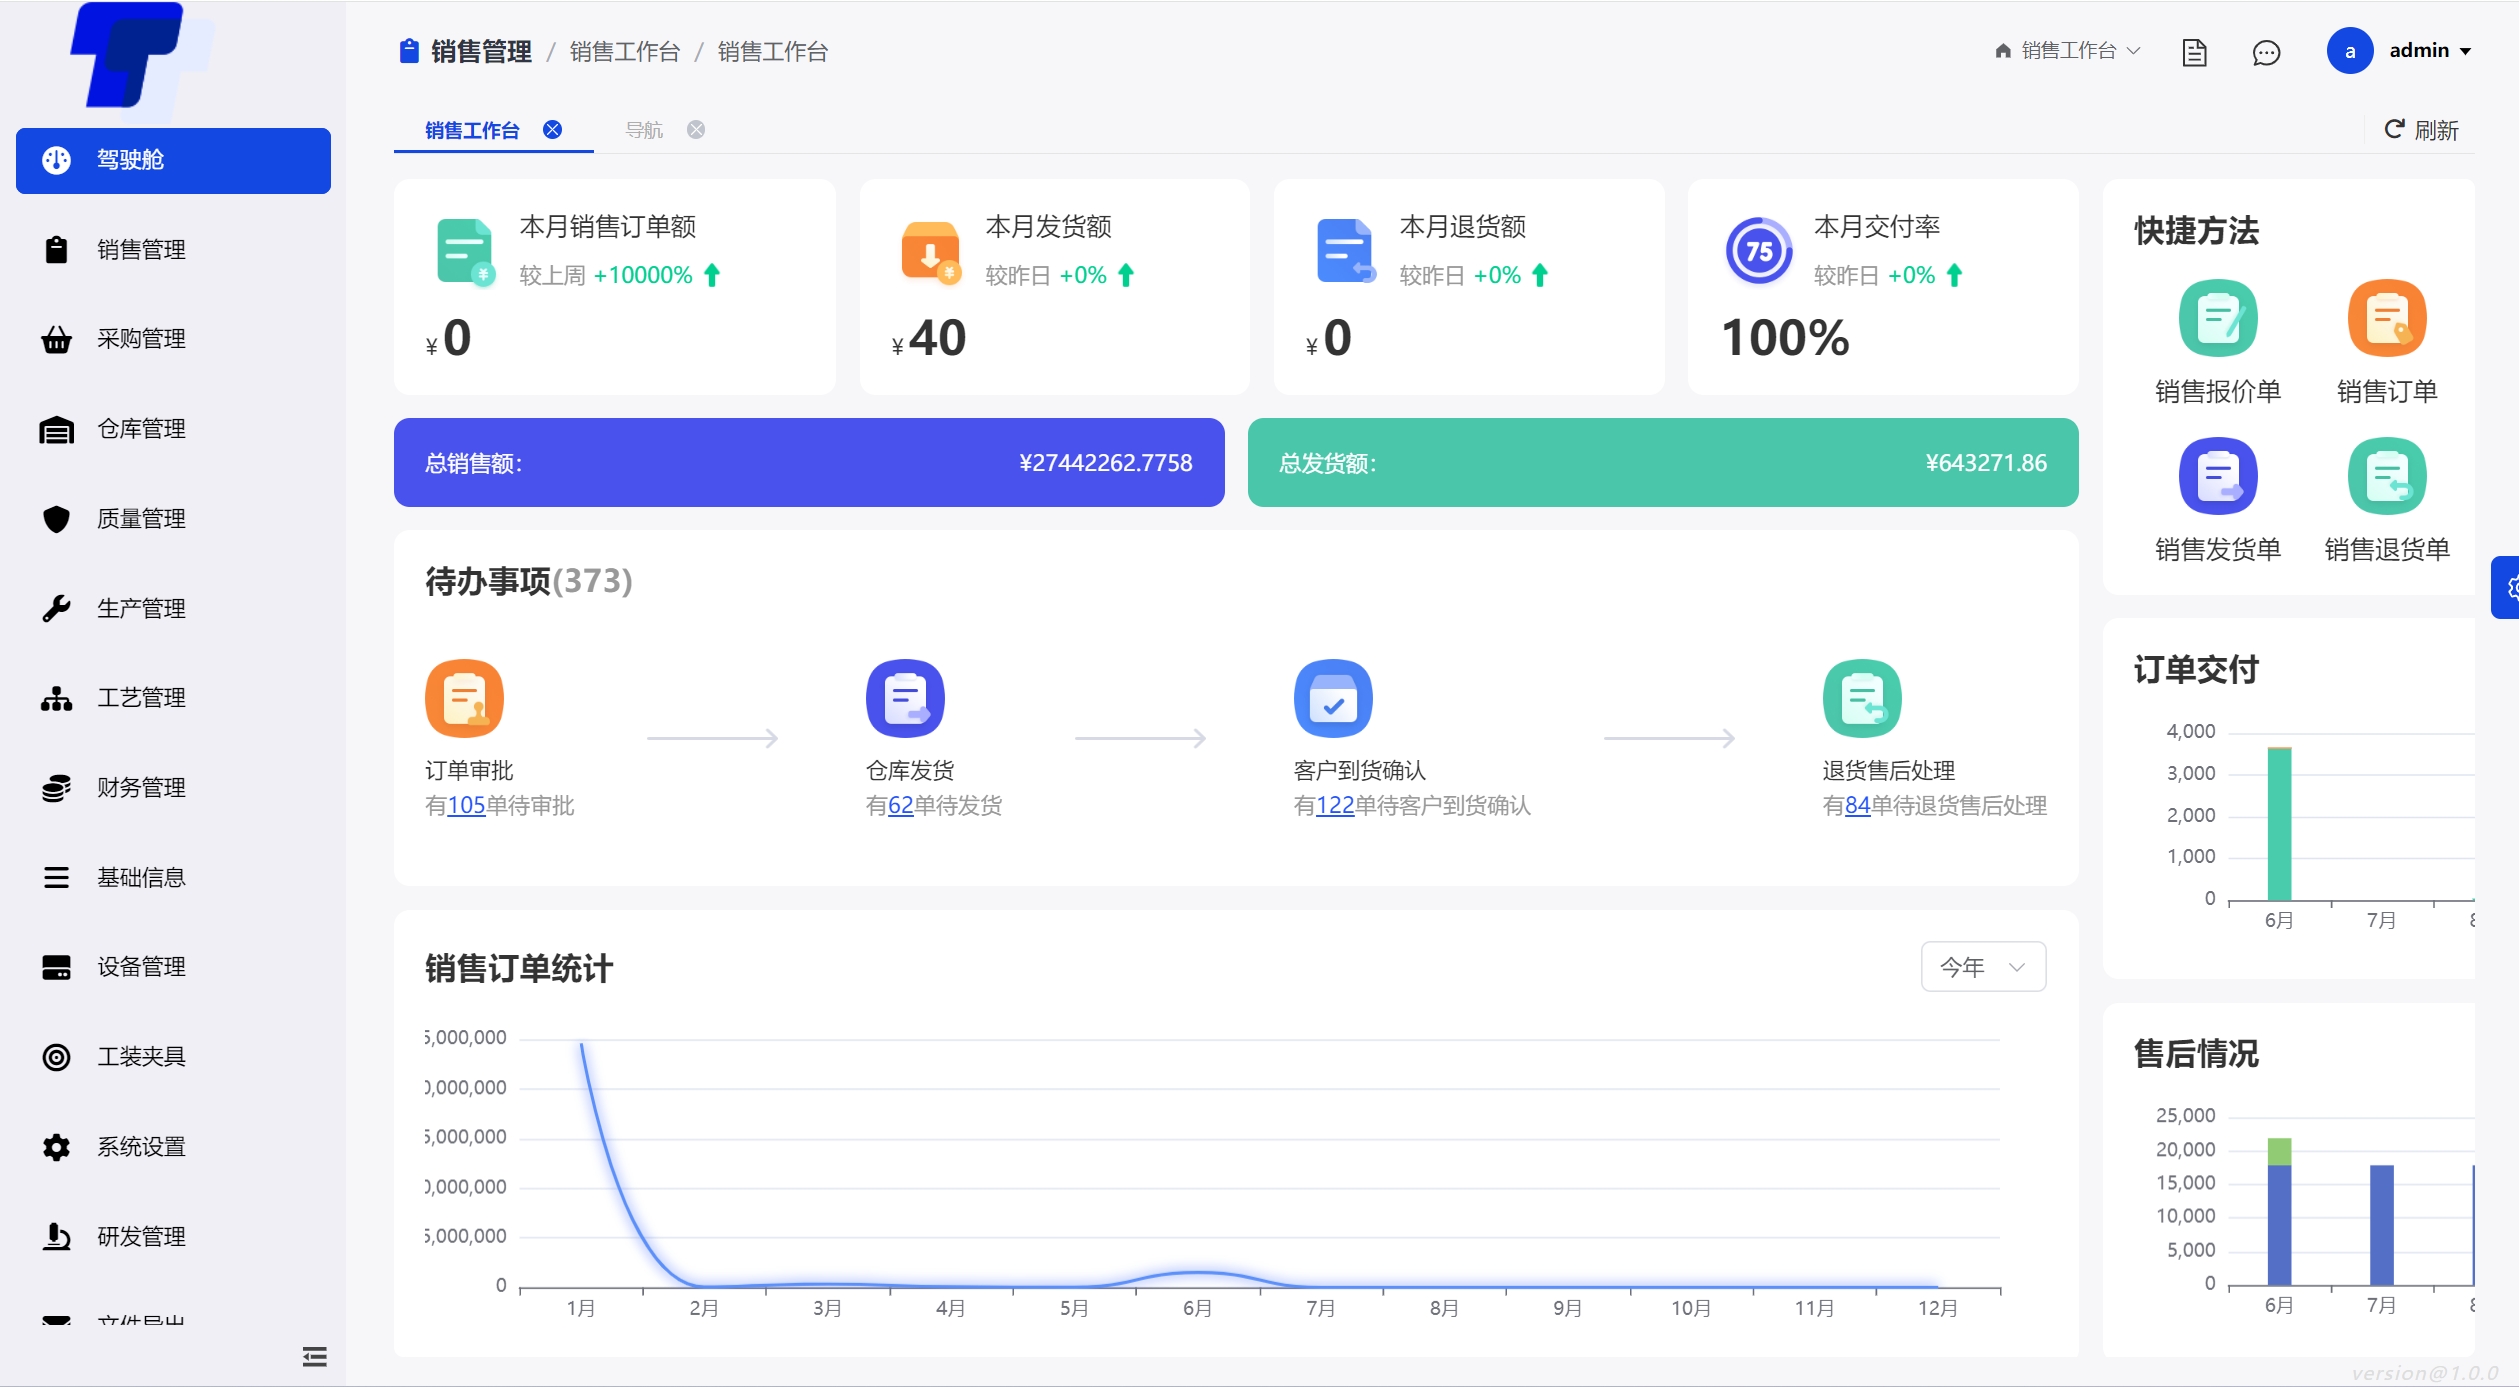Viewport: 2519px width, 1387px height.
Task: Open the 销售报价单 shortcut icon
Action: [x=2218, y=318]
